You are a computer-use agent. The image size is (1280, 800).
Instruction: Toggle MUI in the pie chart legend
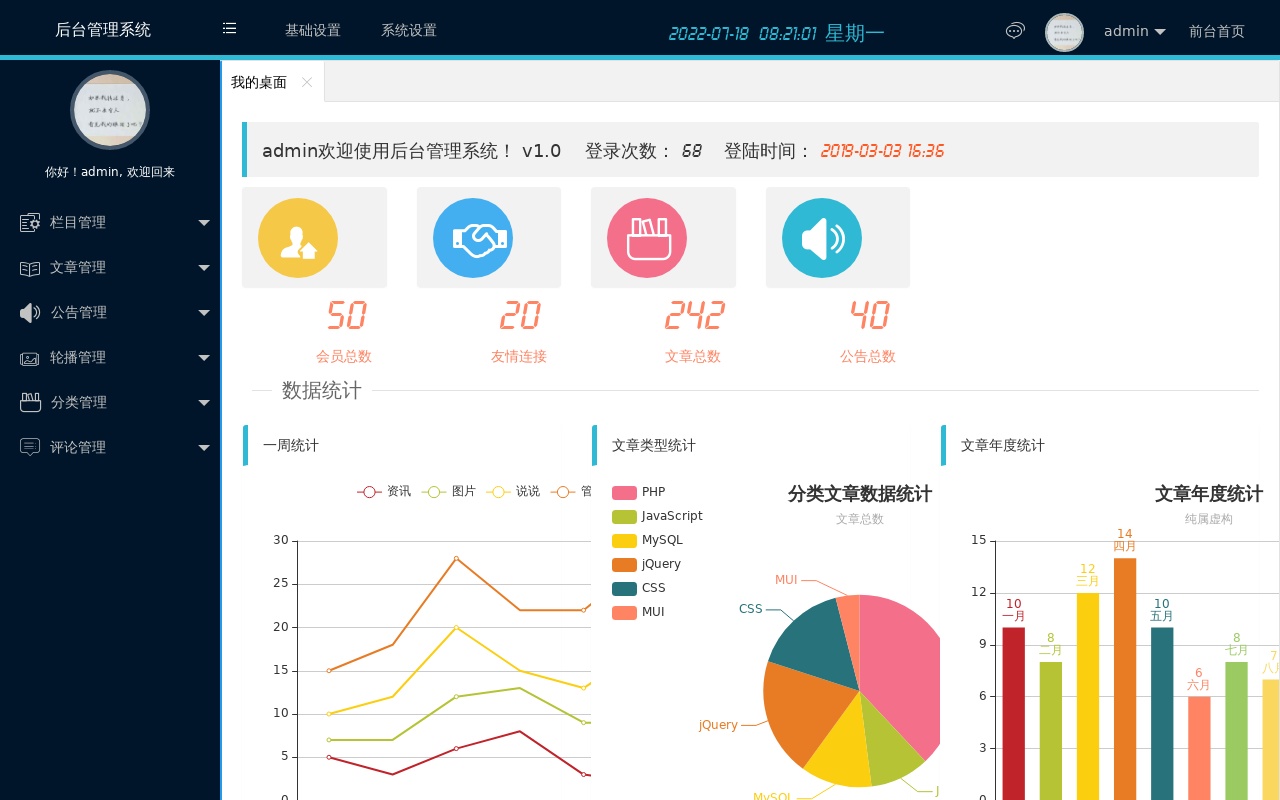point(638,612)
